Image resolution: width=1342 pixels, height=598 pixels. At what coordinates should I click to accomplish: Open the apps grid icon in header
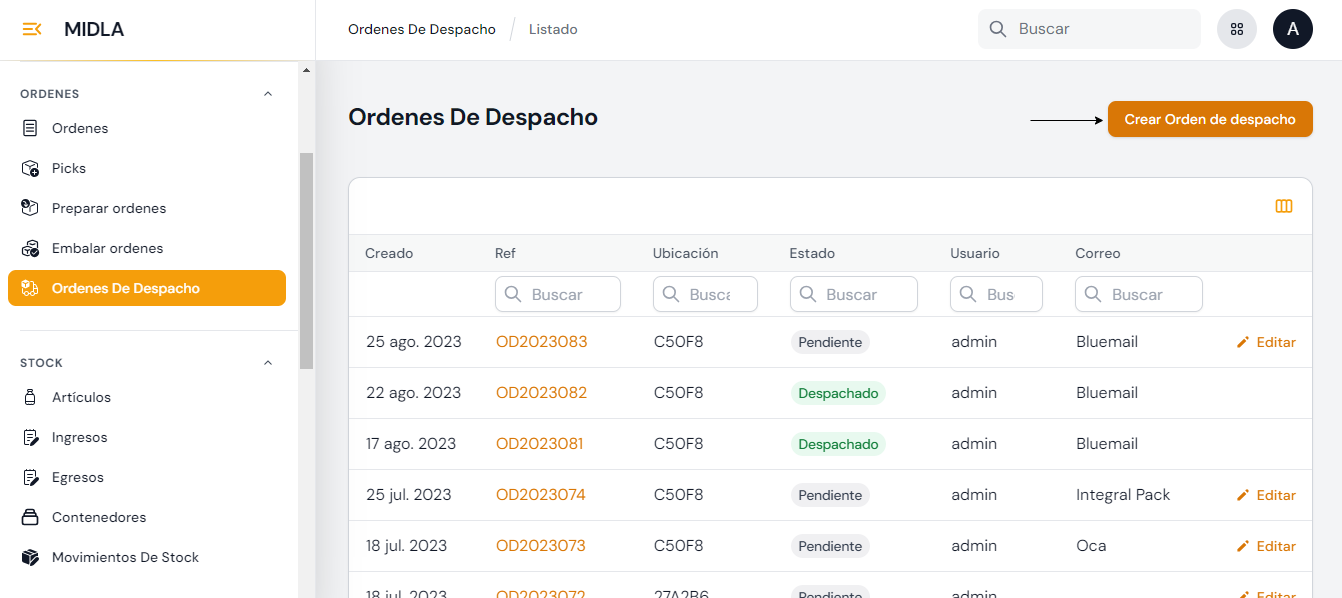1236,29
